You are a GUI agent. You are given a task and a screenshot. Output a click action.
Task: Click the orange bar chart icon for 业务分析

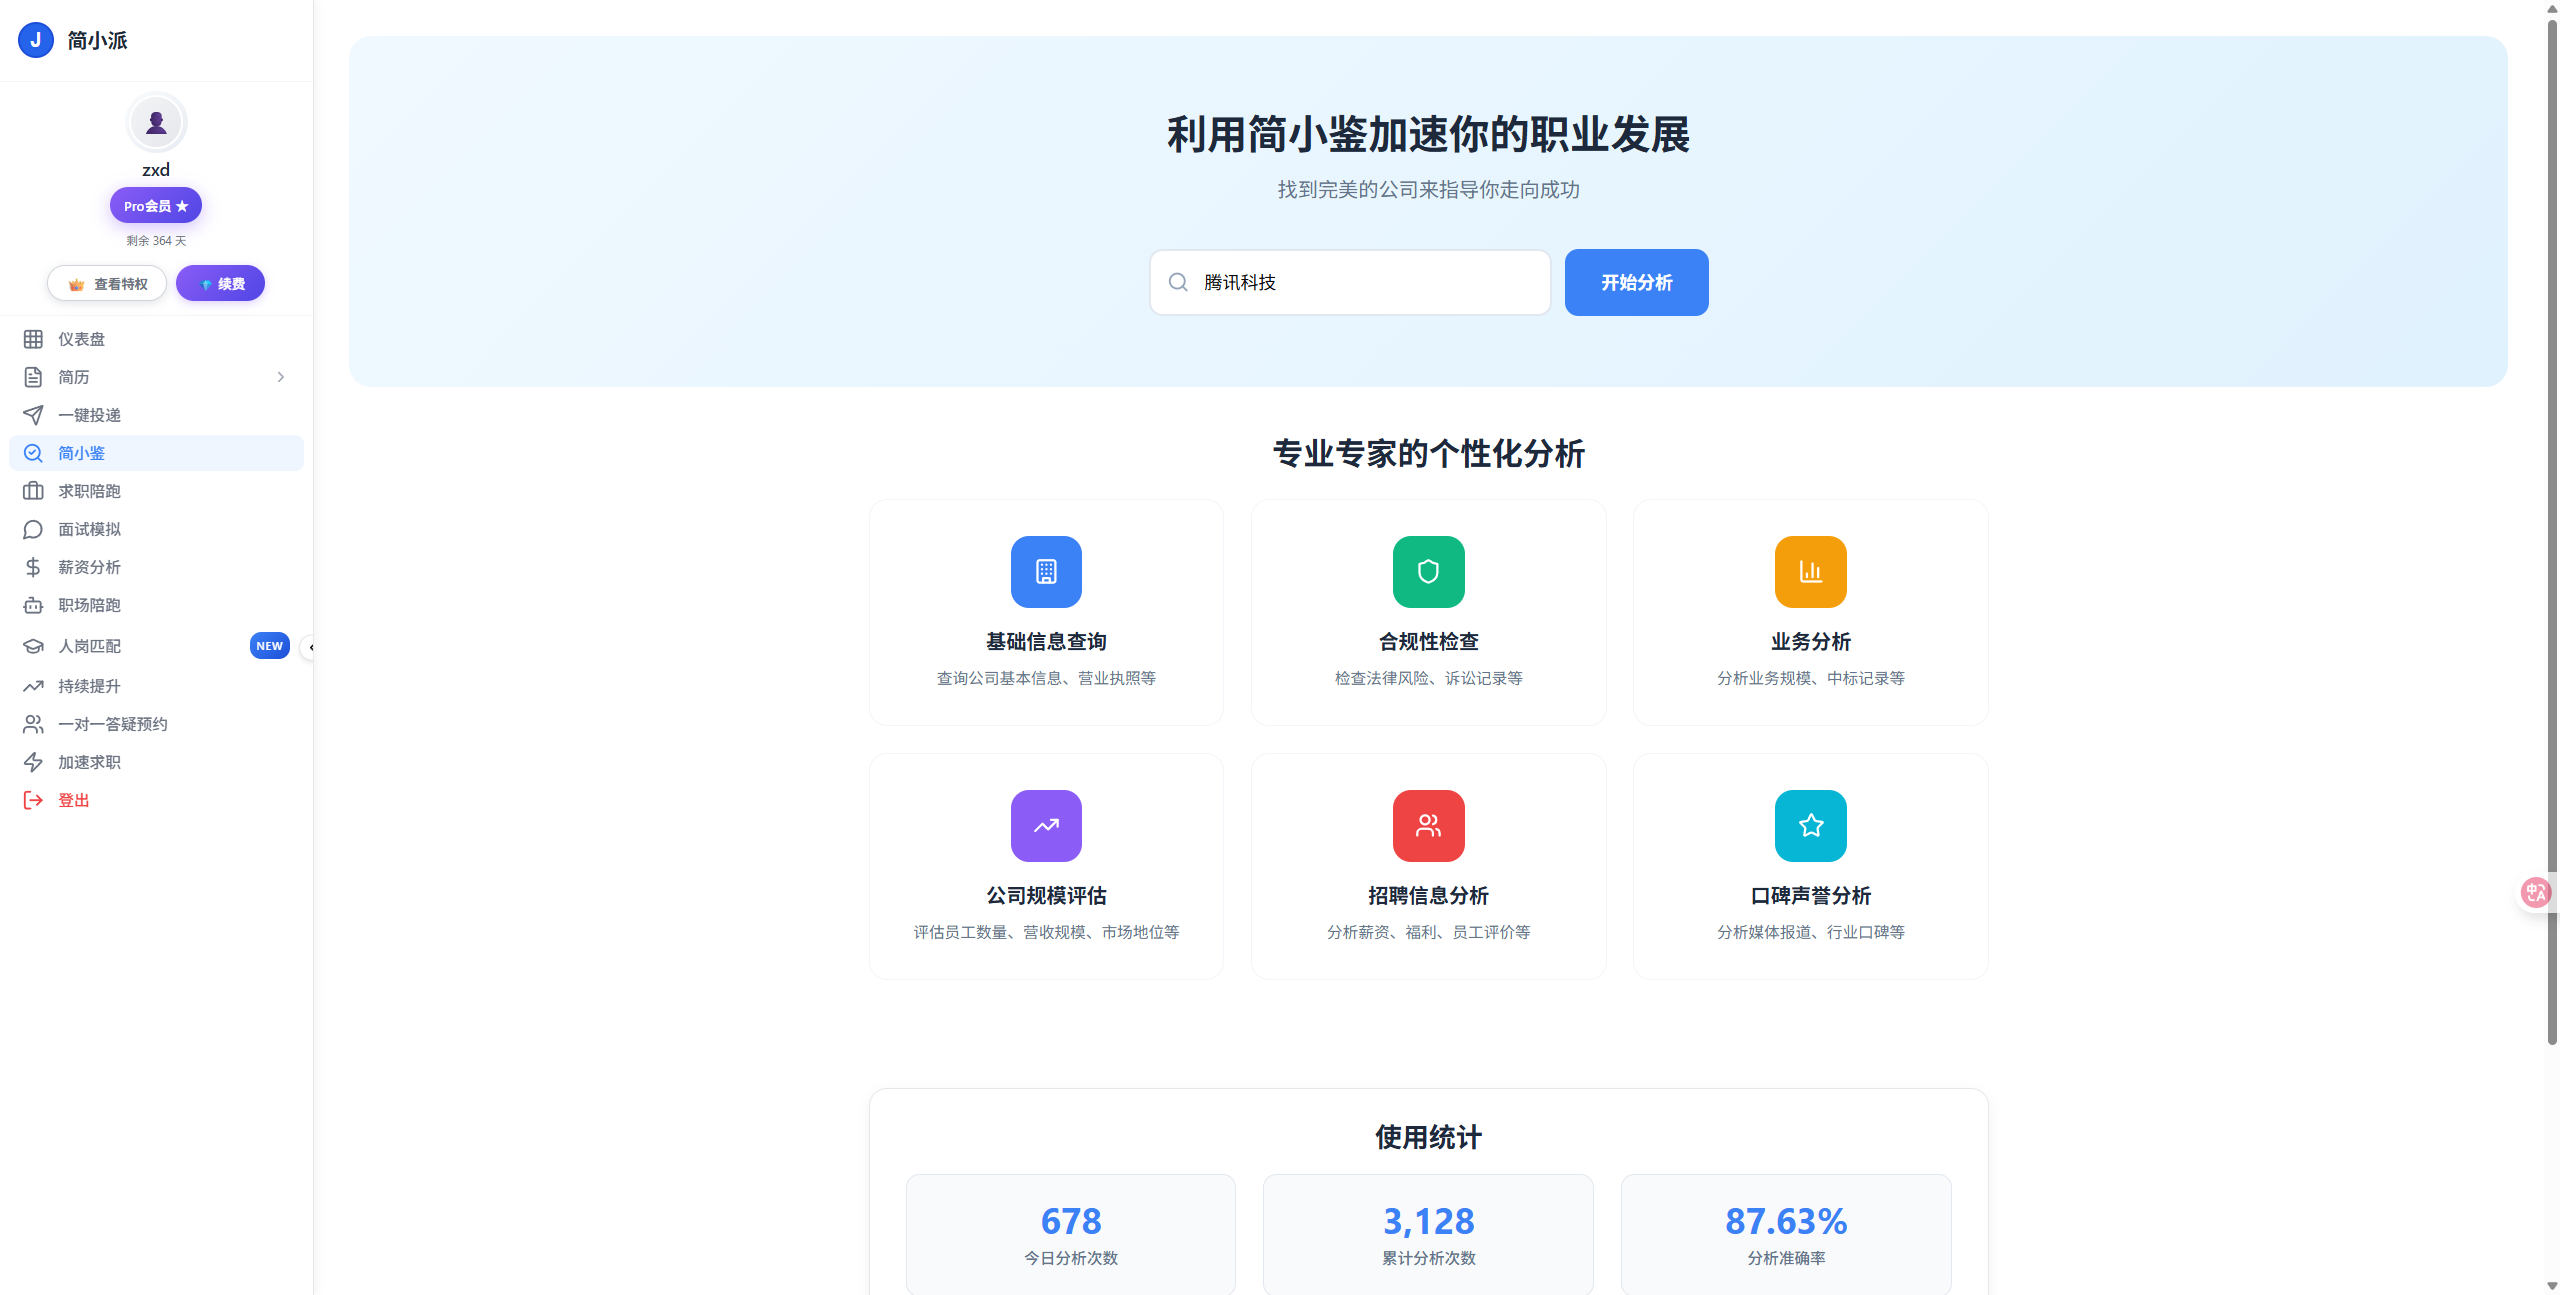(x=1810, y=572)
